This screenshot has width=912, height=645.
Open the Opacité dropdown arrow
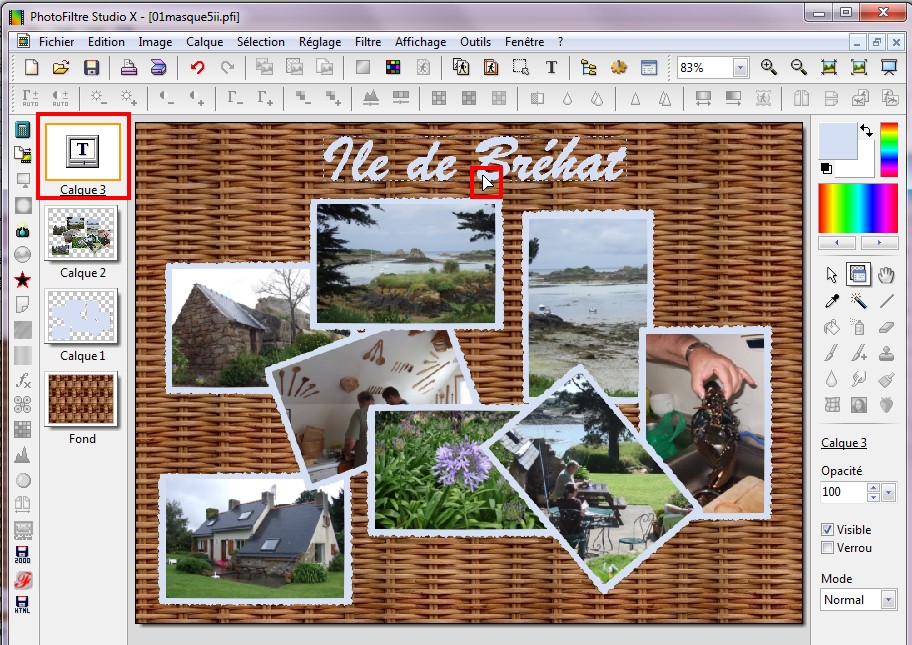[x=888, y=493]
